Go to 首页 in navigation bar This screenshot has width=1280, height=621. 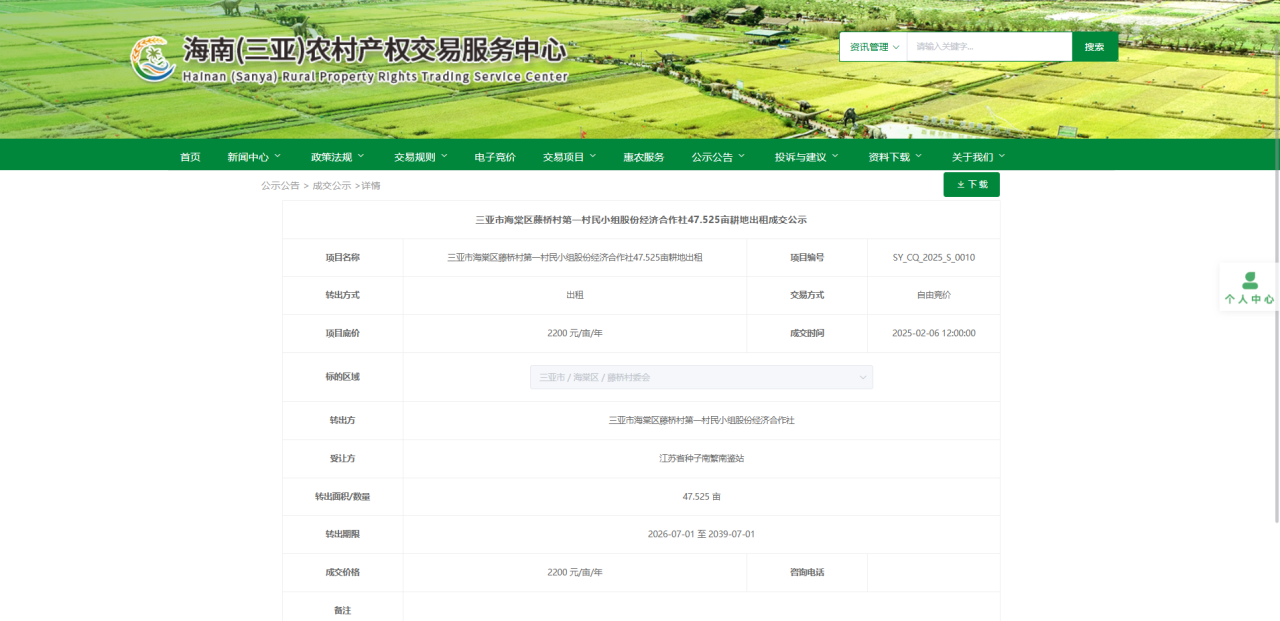pos(190,157)
